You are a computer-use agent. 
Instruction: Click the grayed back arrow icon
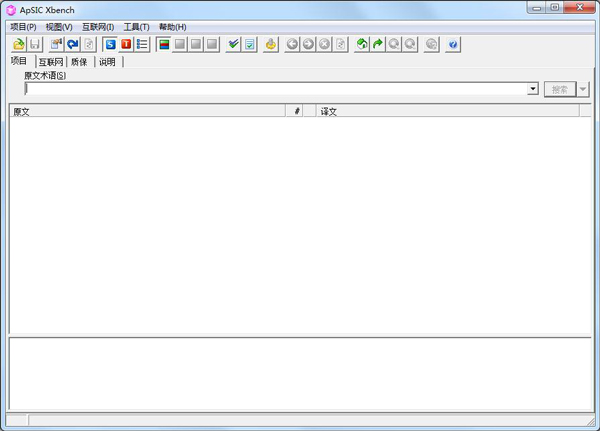coord(292,44)
